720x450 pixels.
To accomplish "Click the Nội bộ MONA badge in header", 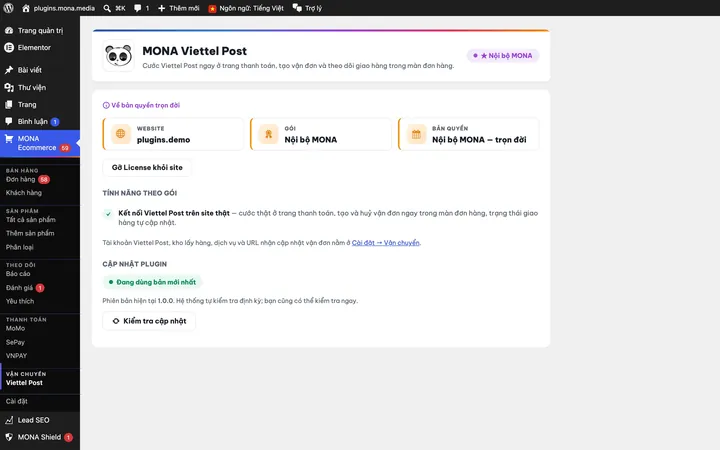I will (503, 56).
